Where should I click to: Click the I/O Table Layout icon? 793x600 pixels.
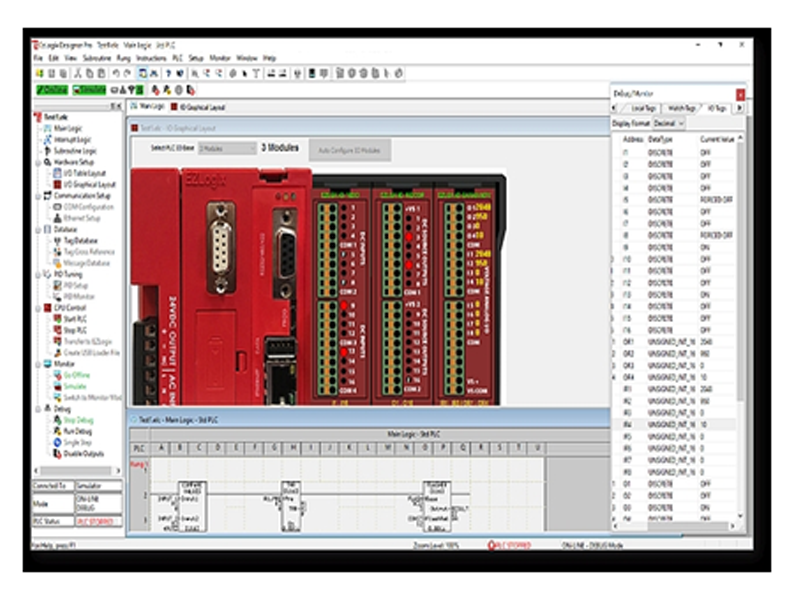coord(57,173)
